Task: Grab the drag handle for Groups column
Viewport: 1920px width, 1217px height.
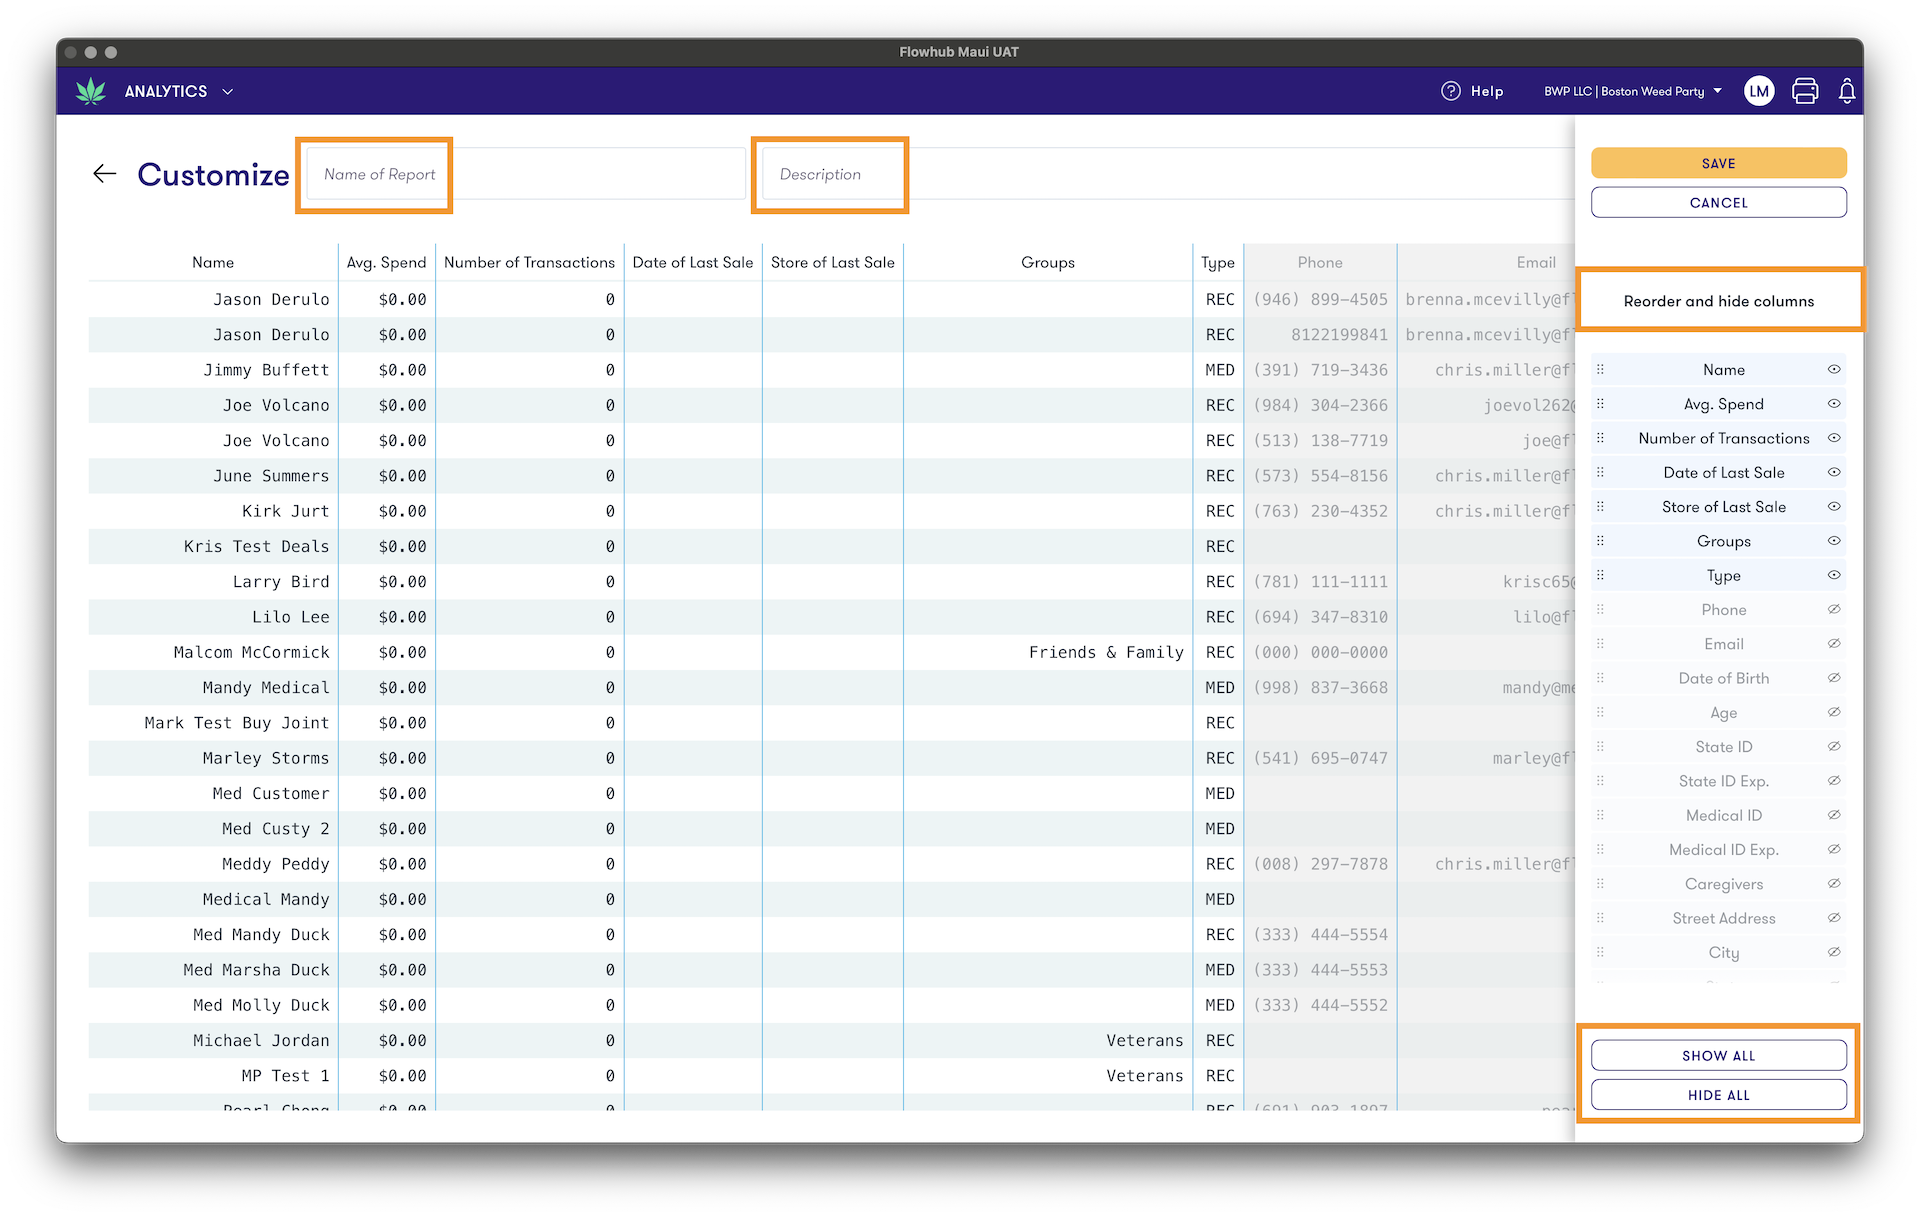Action: click(x=1600, y=541)
